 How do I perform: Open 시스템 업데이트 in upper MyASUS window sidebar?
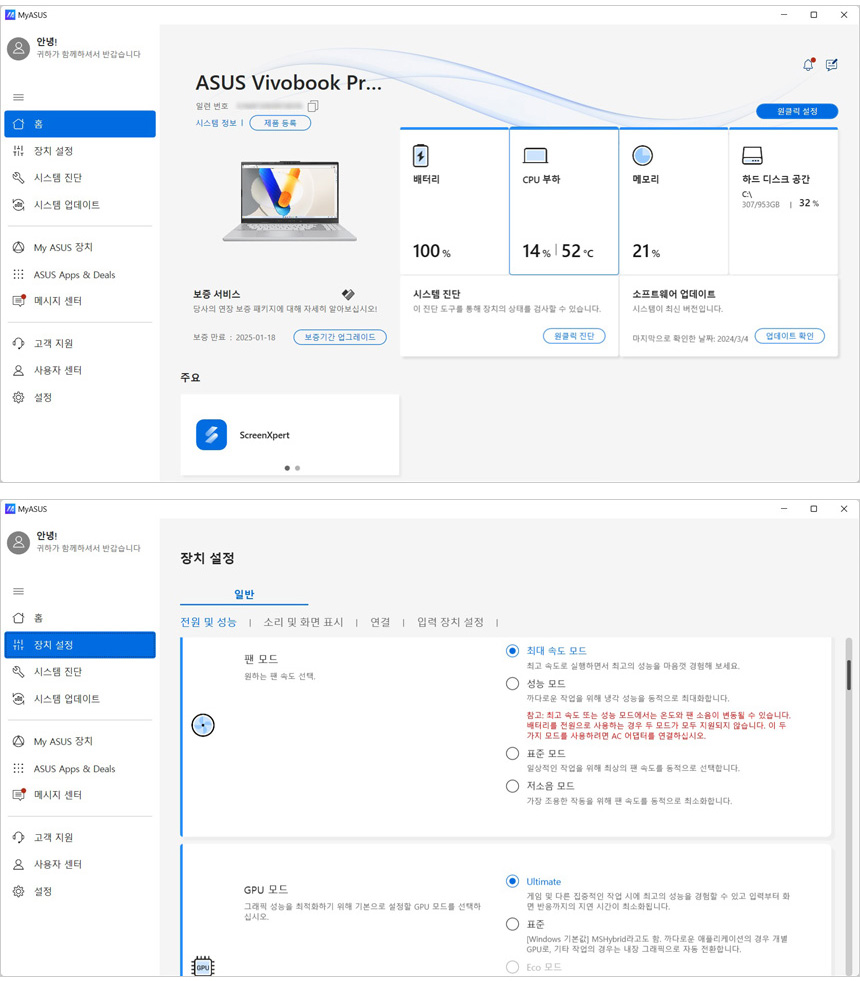point(80,205)
